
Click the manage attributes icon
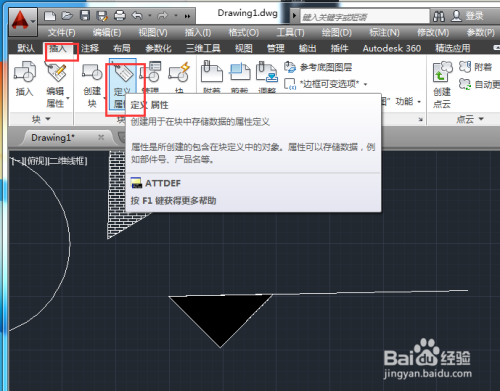tap(150, 71)
